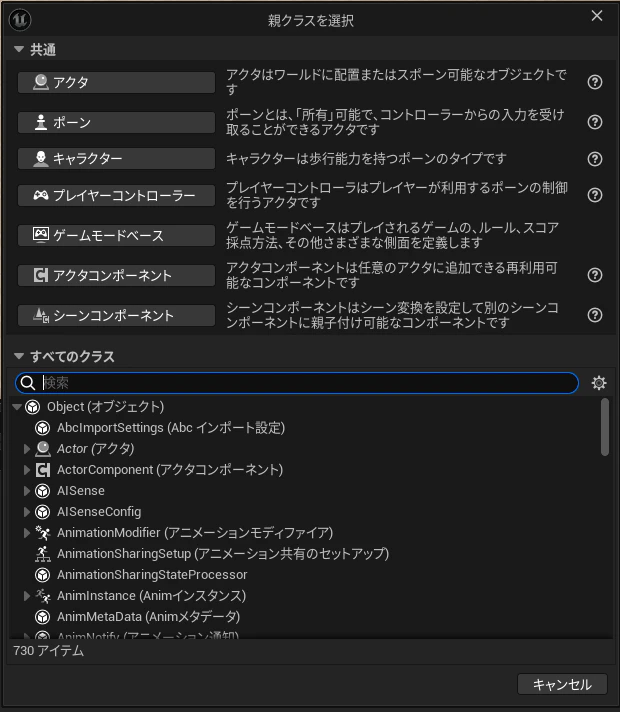
Task: Open help for プレイヤーコントローラー class
Action: pos(595,195)
